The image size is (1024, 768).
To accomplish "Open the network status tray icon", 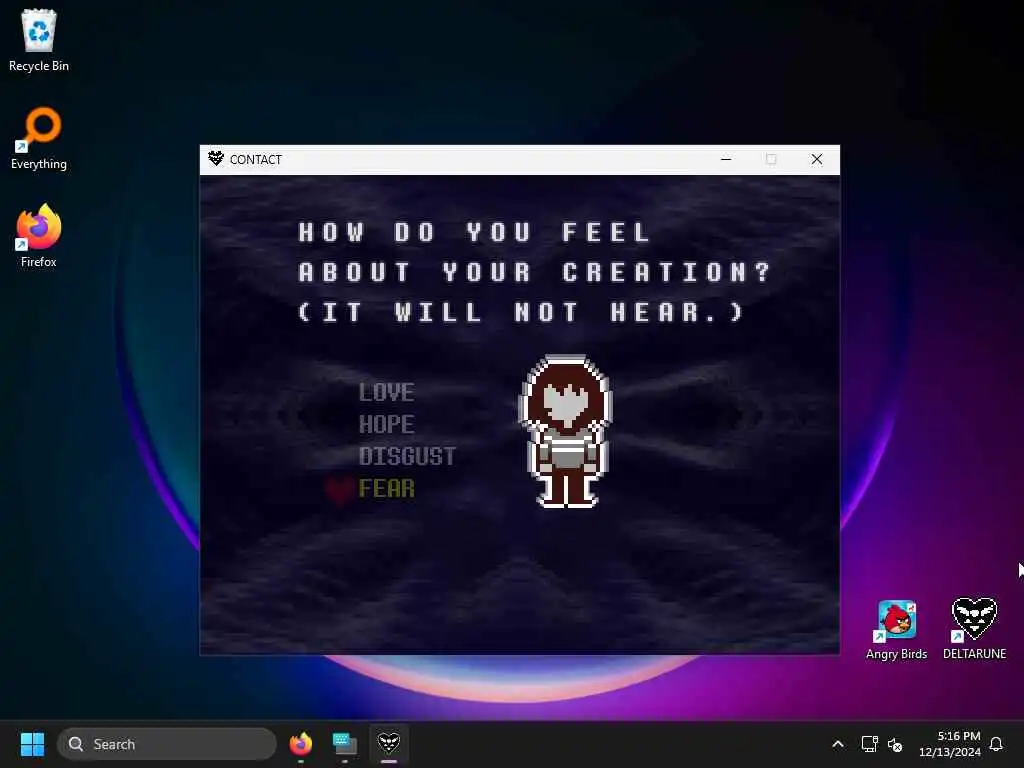I will click(x=869, y=744).
